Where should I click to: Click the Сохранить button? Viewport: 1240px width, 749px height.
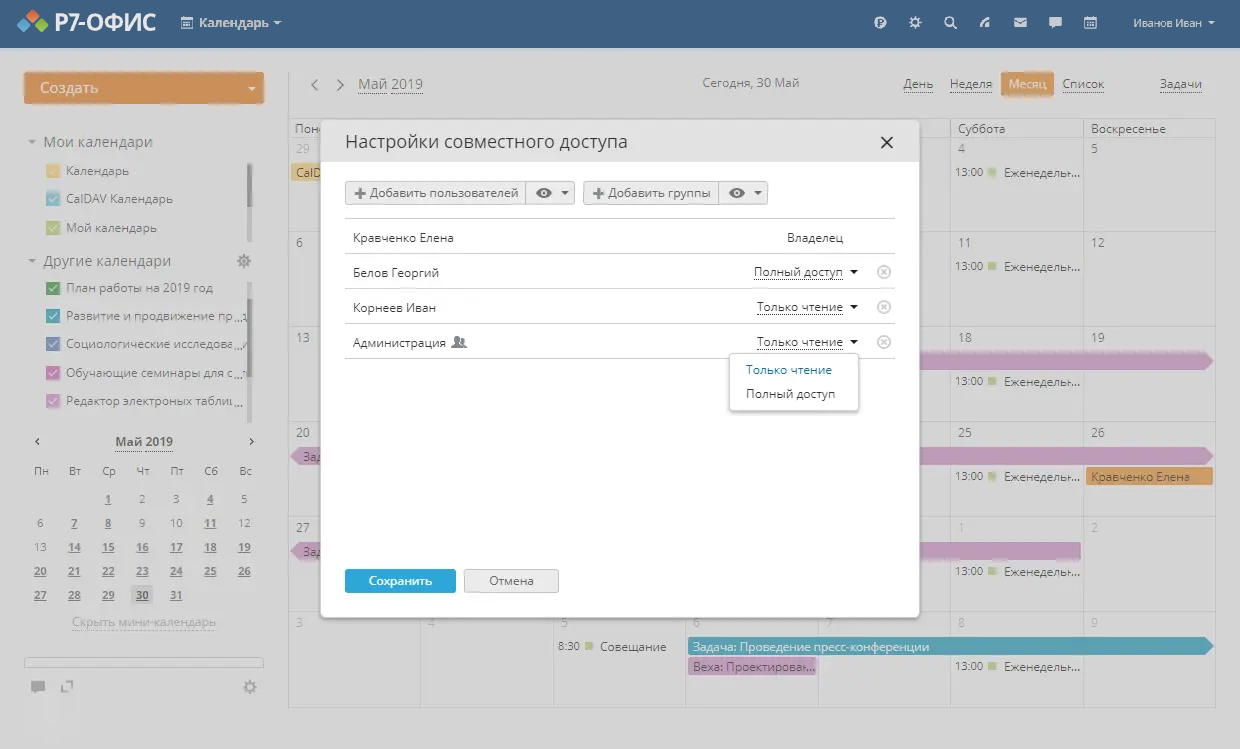400,581
